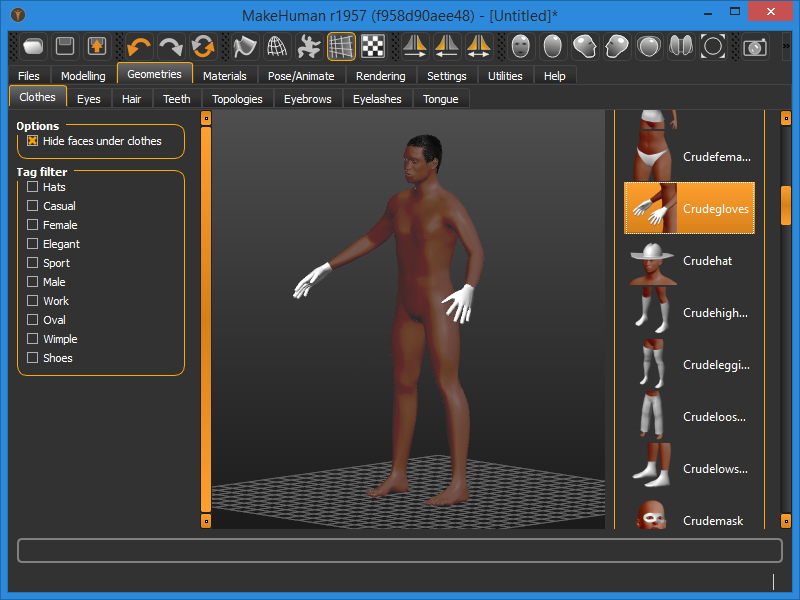Viewport: 800px width, 600px height.
Task: Uncheck Hide faces under clothes
Action: pyautogui.click(x=33, y=141)
